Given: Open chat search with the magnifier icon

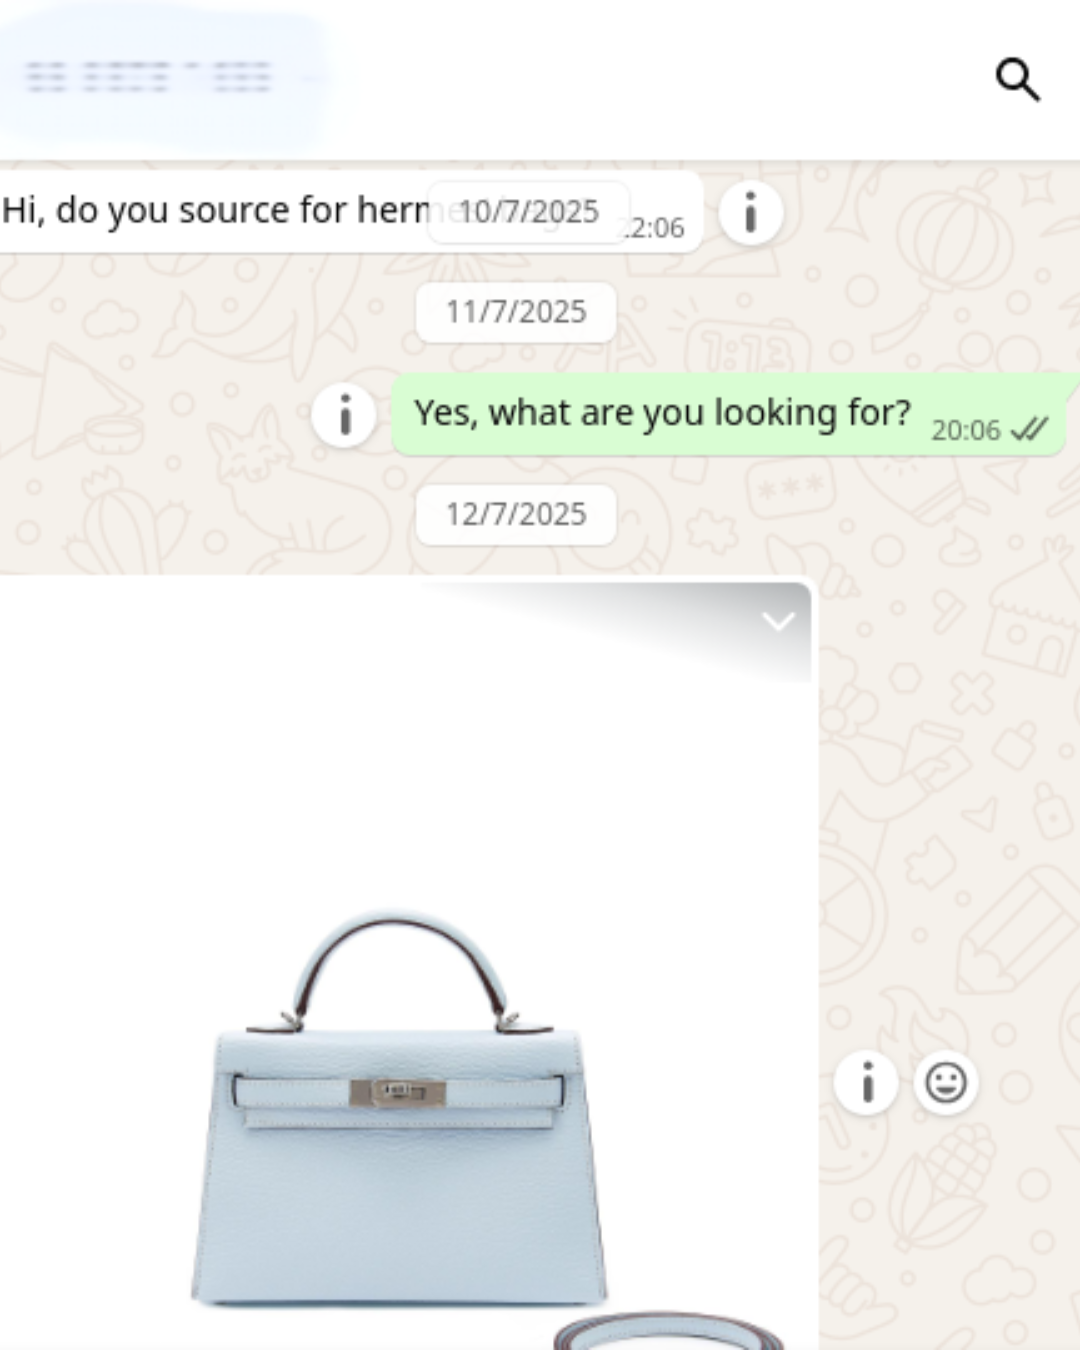Looking at the screenshot, I should click(x=1018, y=79).
